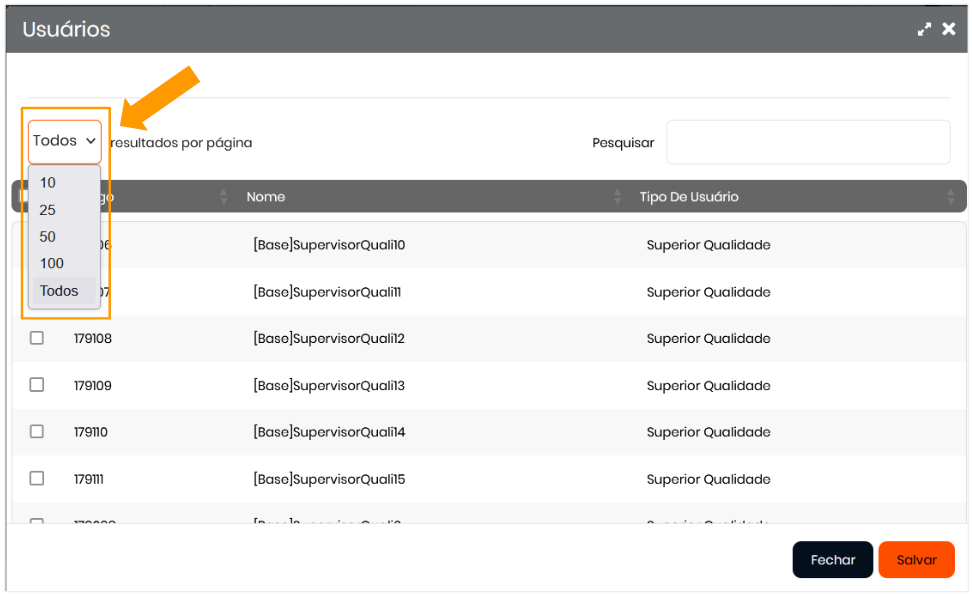The height and width of the screenshot is (594, 972).
Task: Choose 100 in the page size list
Action: [52, 263]
